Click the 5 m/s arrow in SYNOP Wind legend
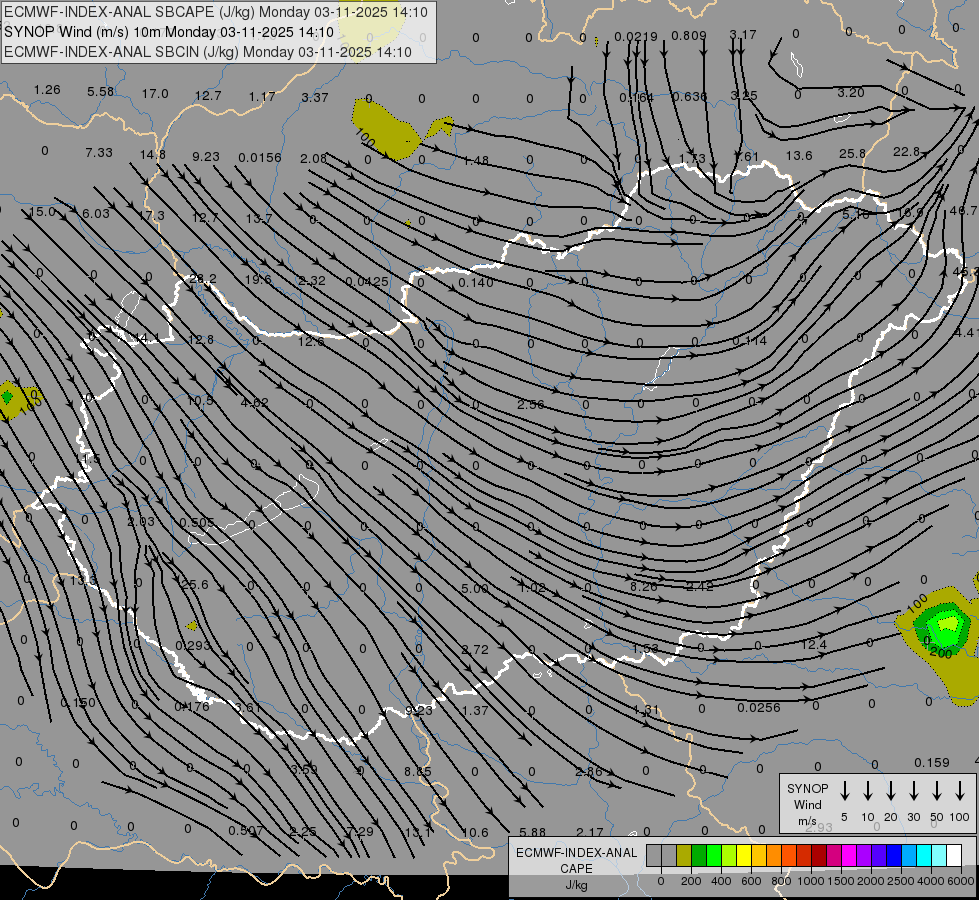The width and height of the screenshot is (979, 900). pos(845,790)
